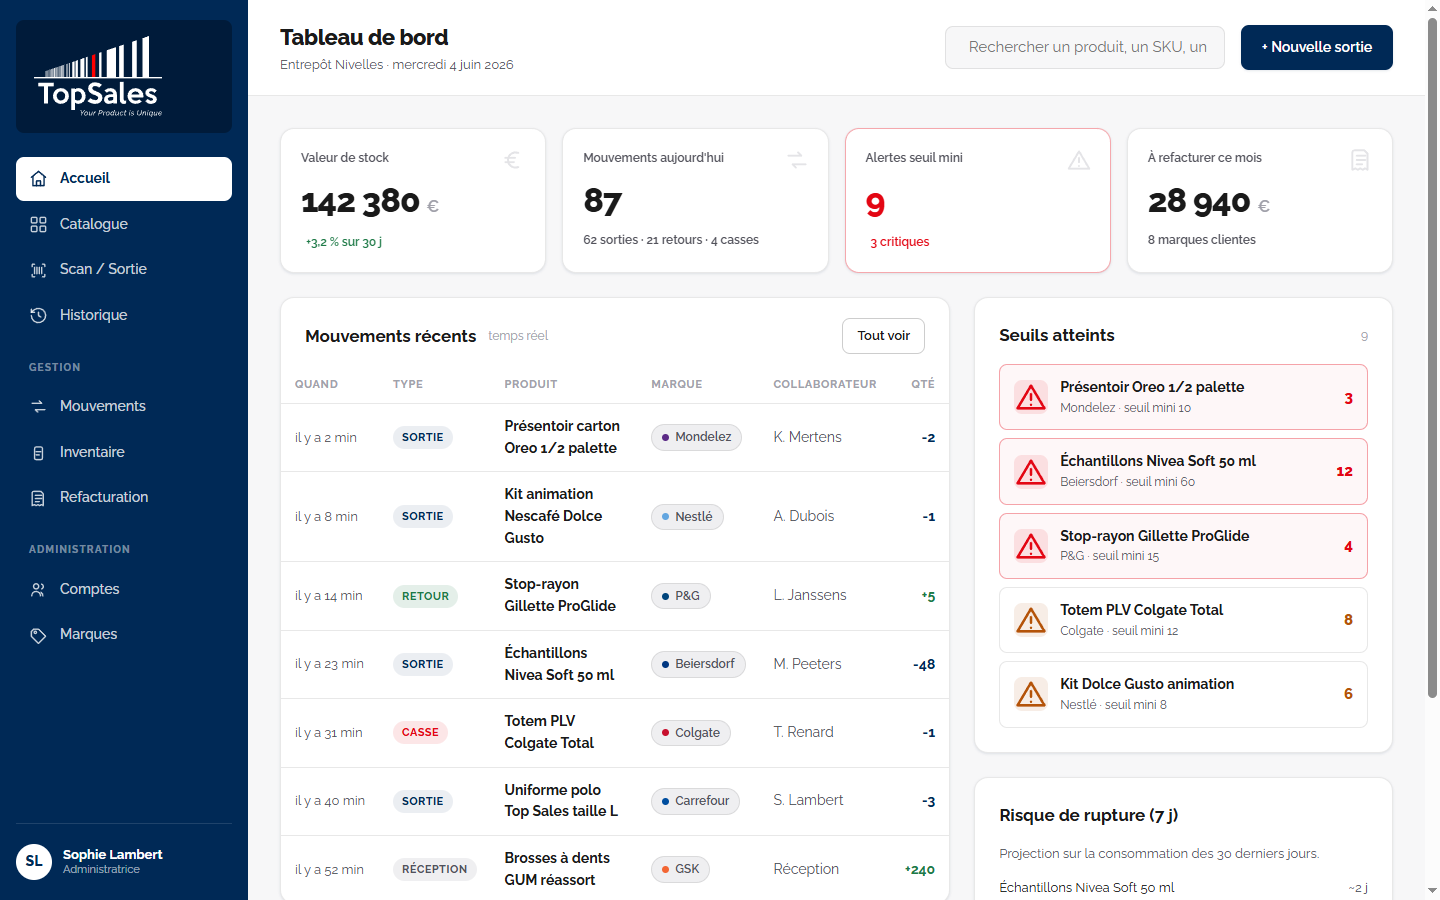This screenshot has width=1440, height=900.
Task: Open Comptes via its users icon
Action: coord(38,590)
